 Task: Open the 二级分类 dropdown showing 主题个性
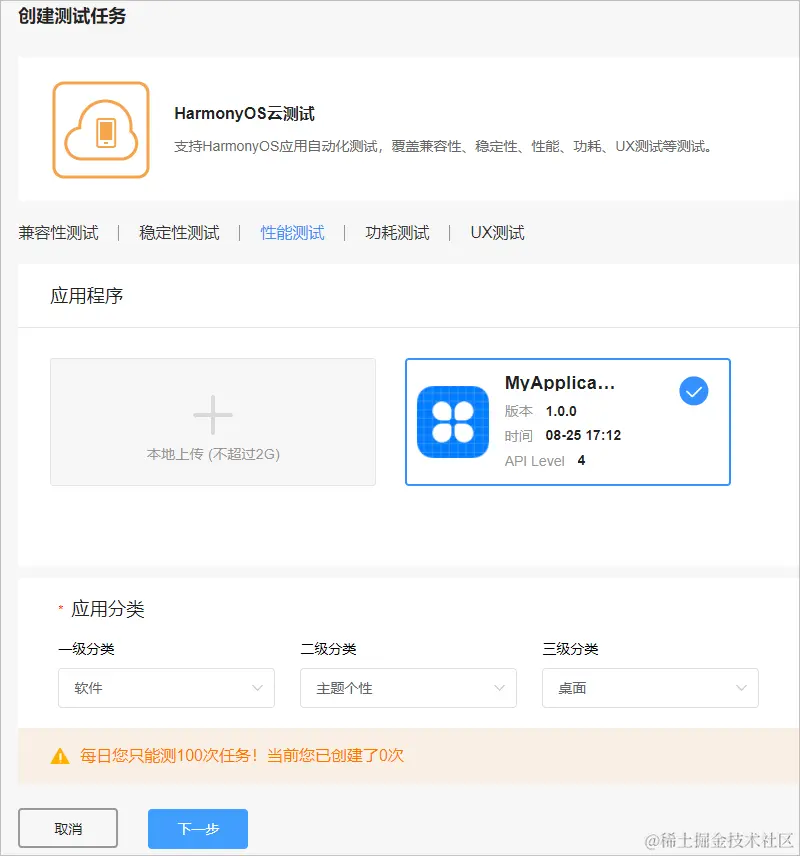pyautogui.click(x=408, y=688)
